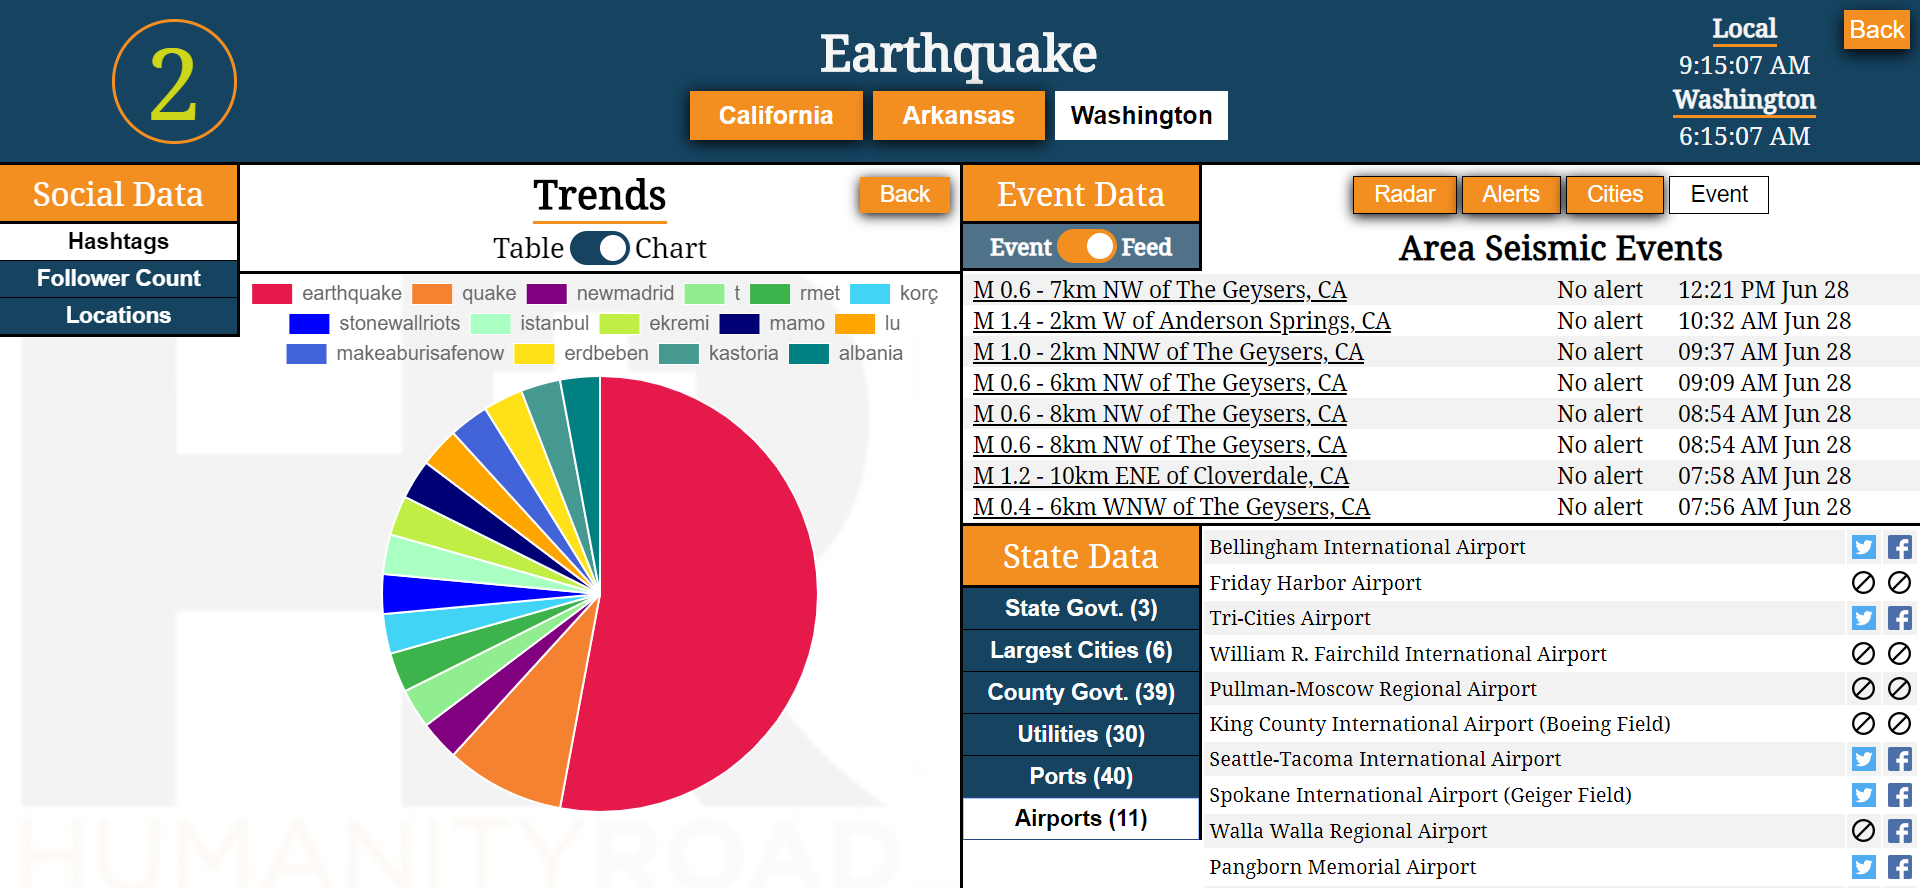Open Twitter for Pangborn Memorial Airport
This screenshot has width=1920, height=888.
click(1863, 867)
